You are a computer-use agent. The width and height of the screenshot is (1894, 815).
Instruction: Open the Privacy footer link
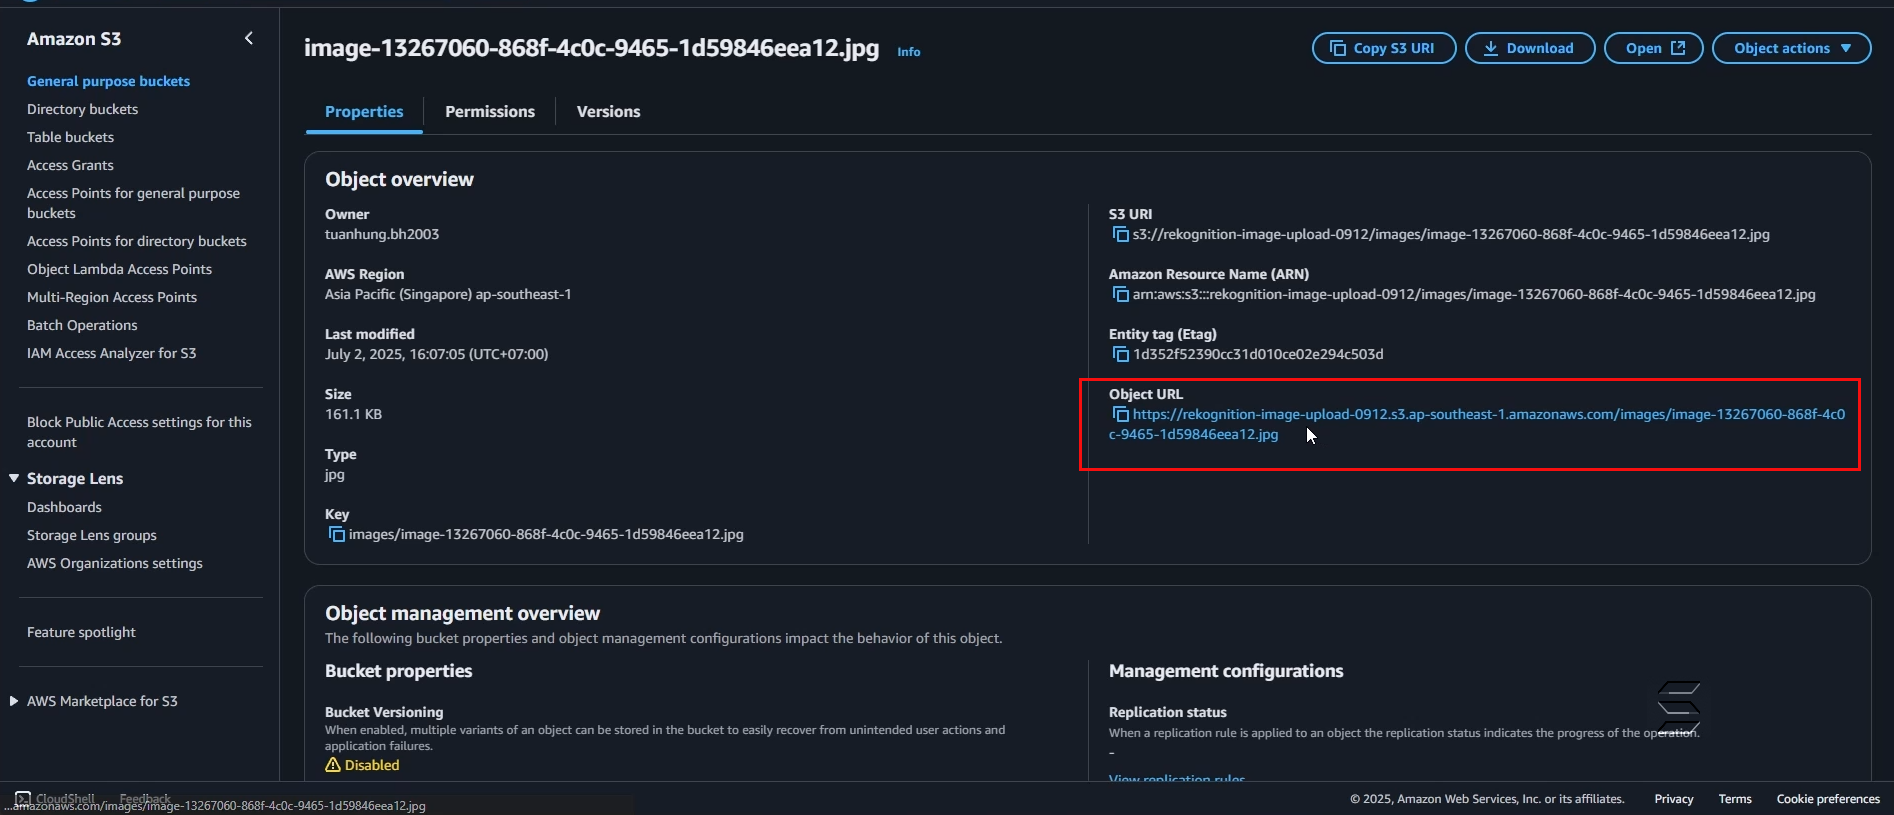(x=1673, y=799)
